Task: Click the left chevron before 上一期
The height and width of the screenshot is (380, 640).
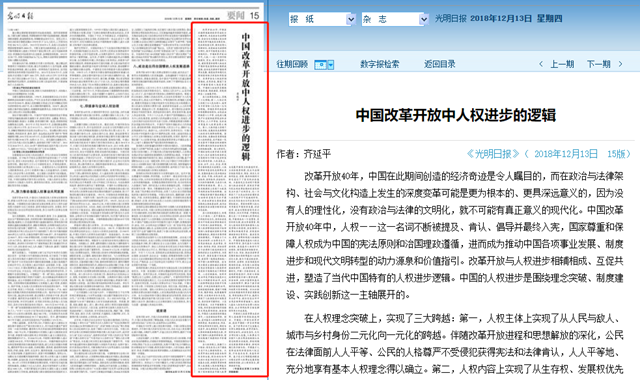Action: (541, 64)
